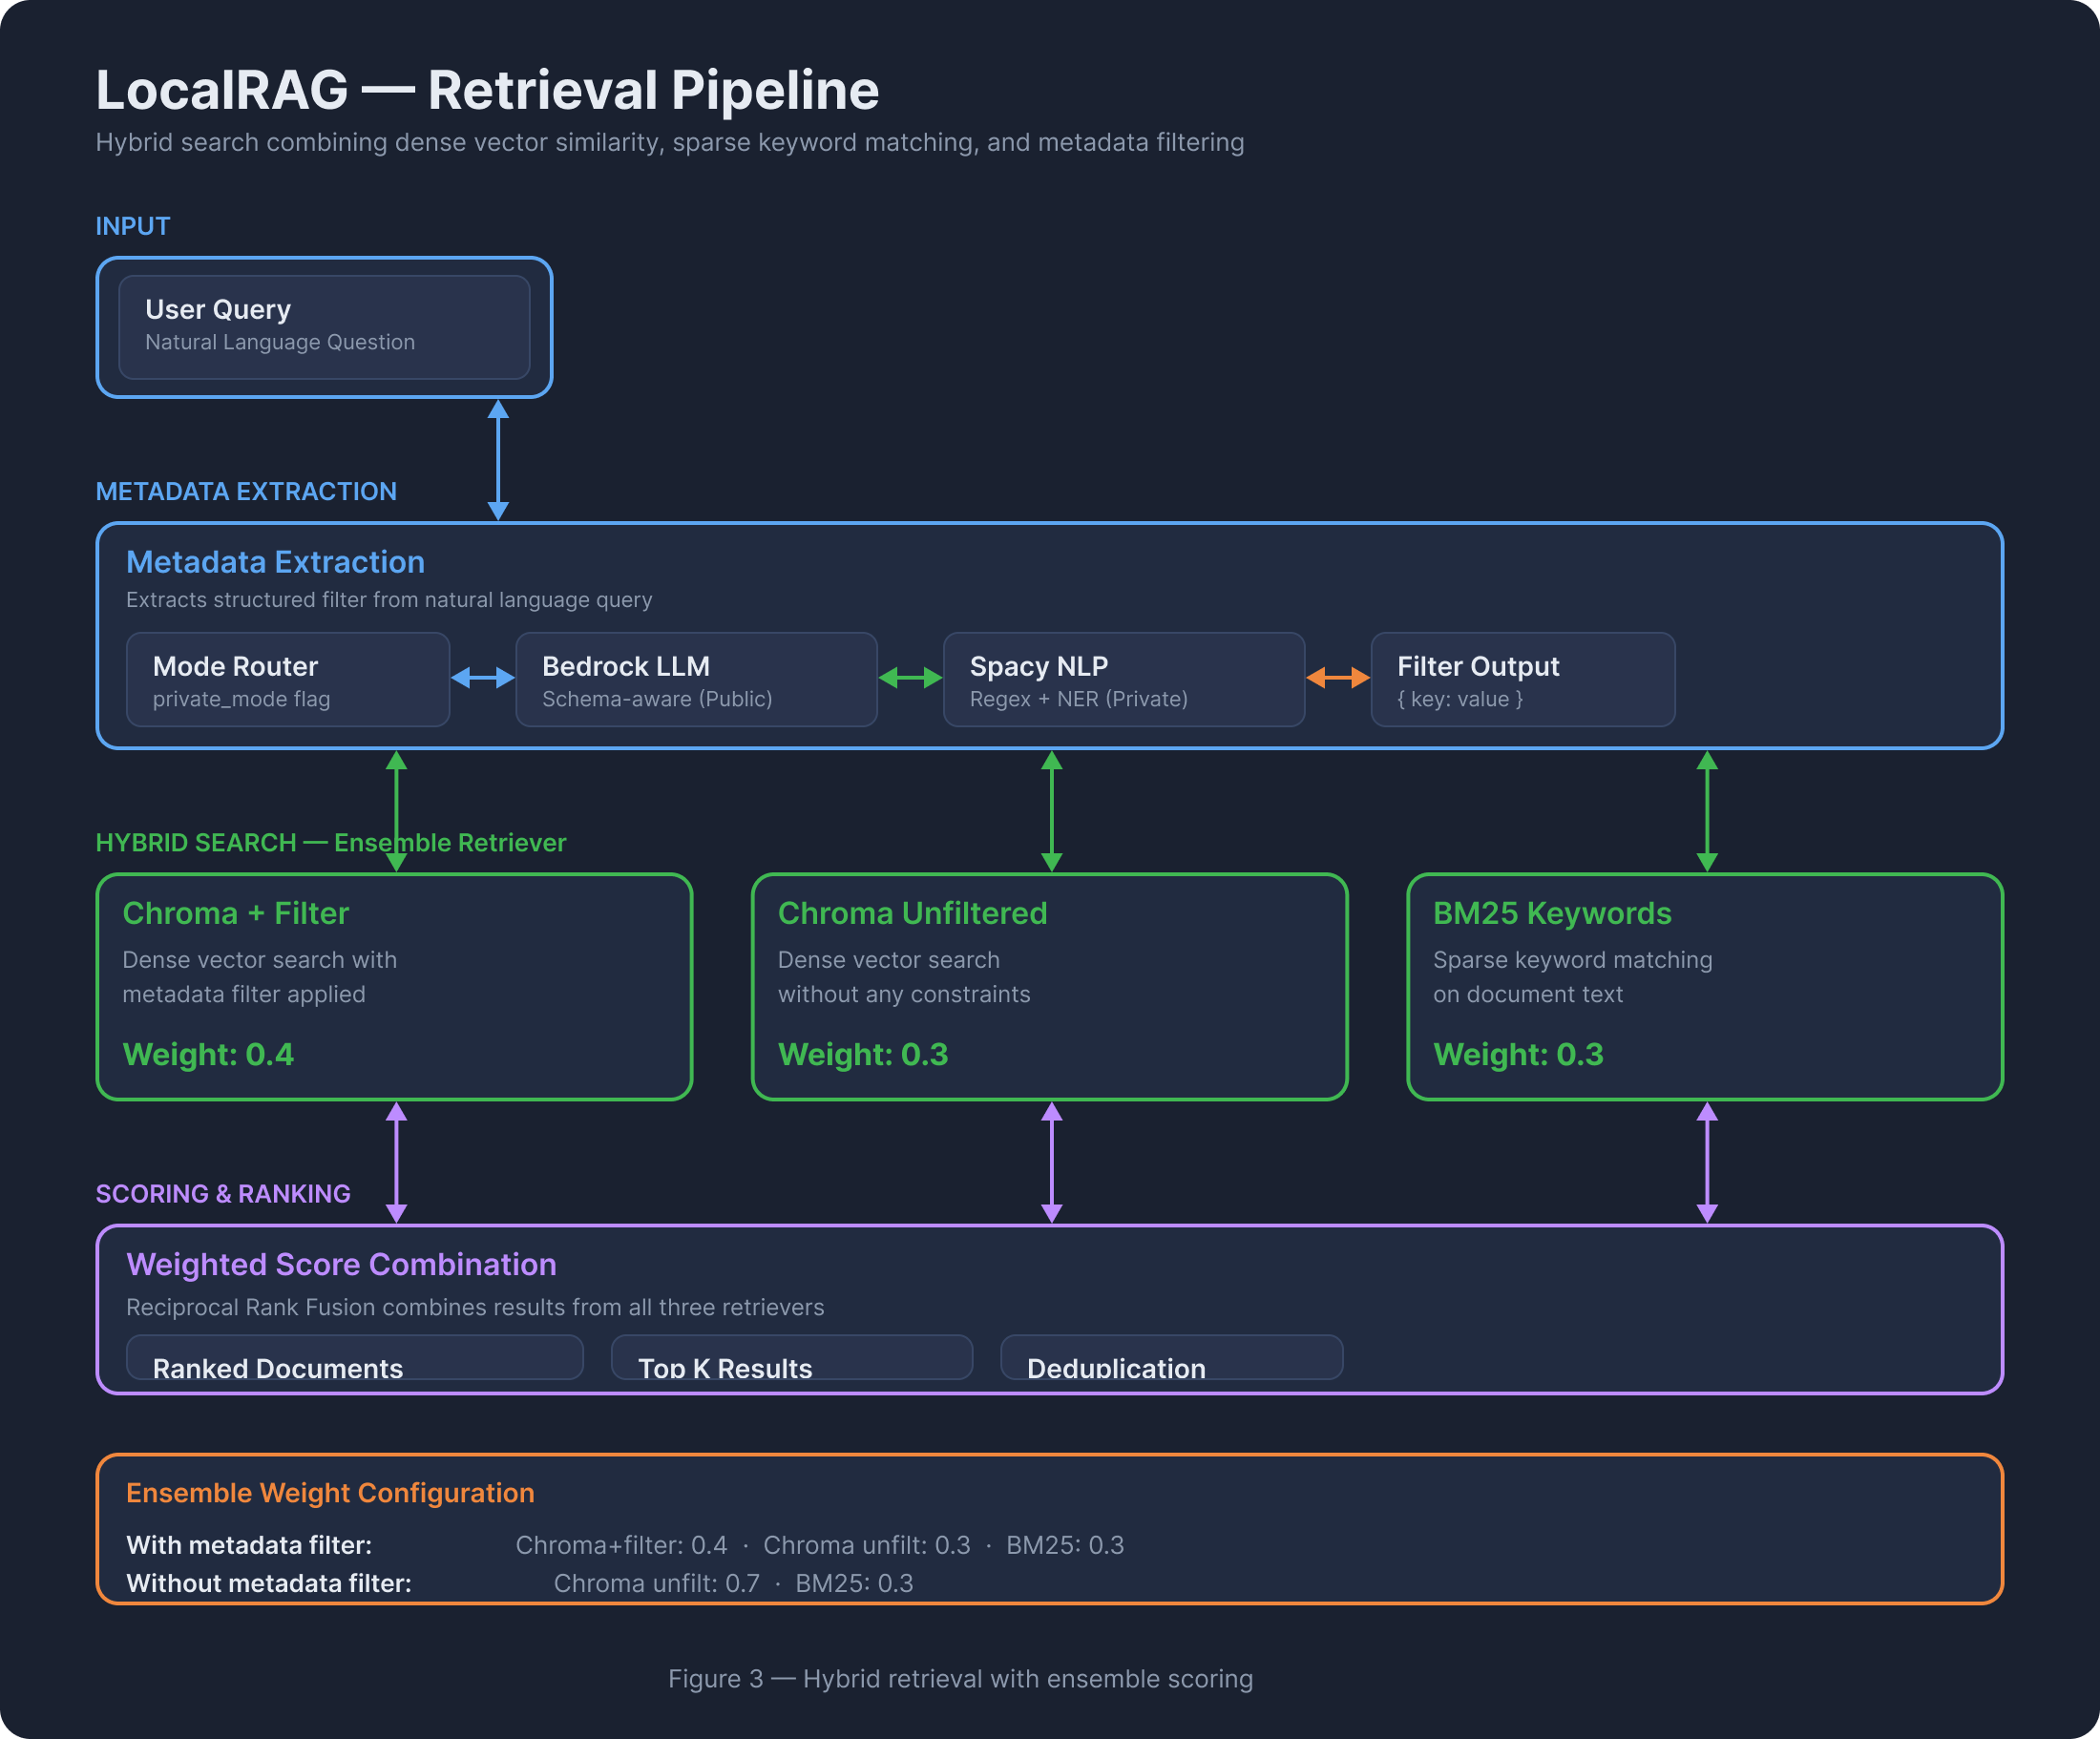Select the Mode Router box

pos(288,679)
